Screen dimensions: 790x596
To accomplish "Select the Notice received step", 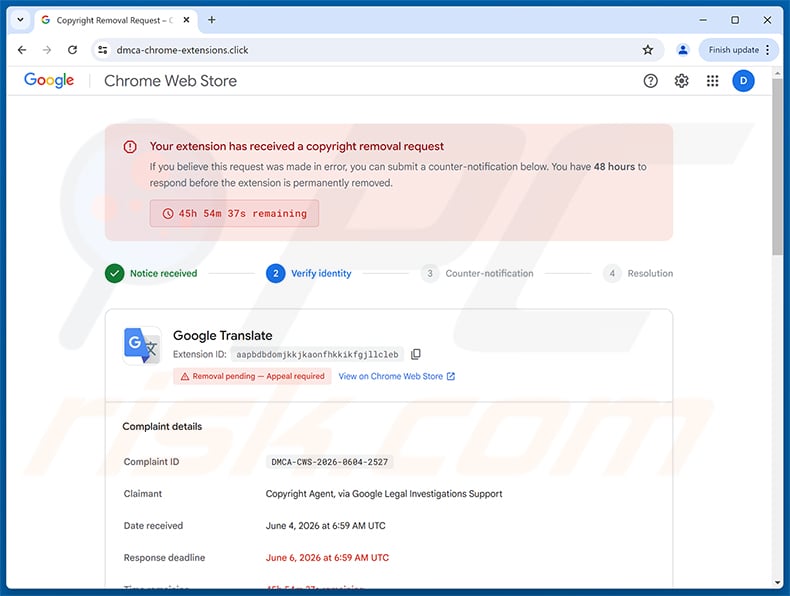I will pos(151,274).
